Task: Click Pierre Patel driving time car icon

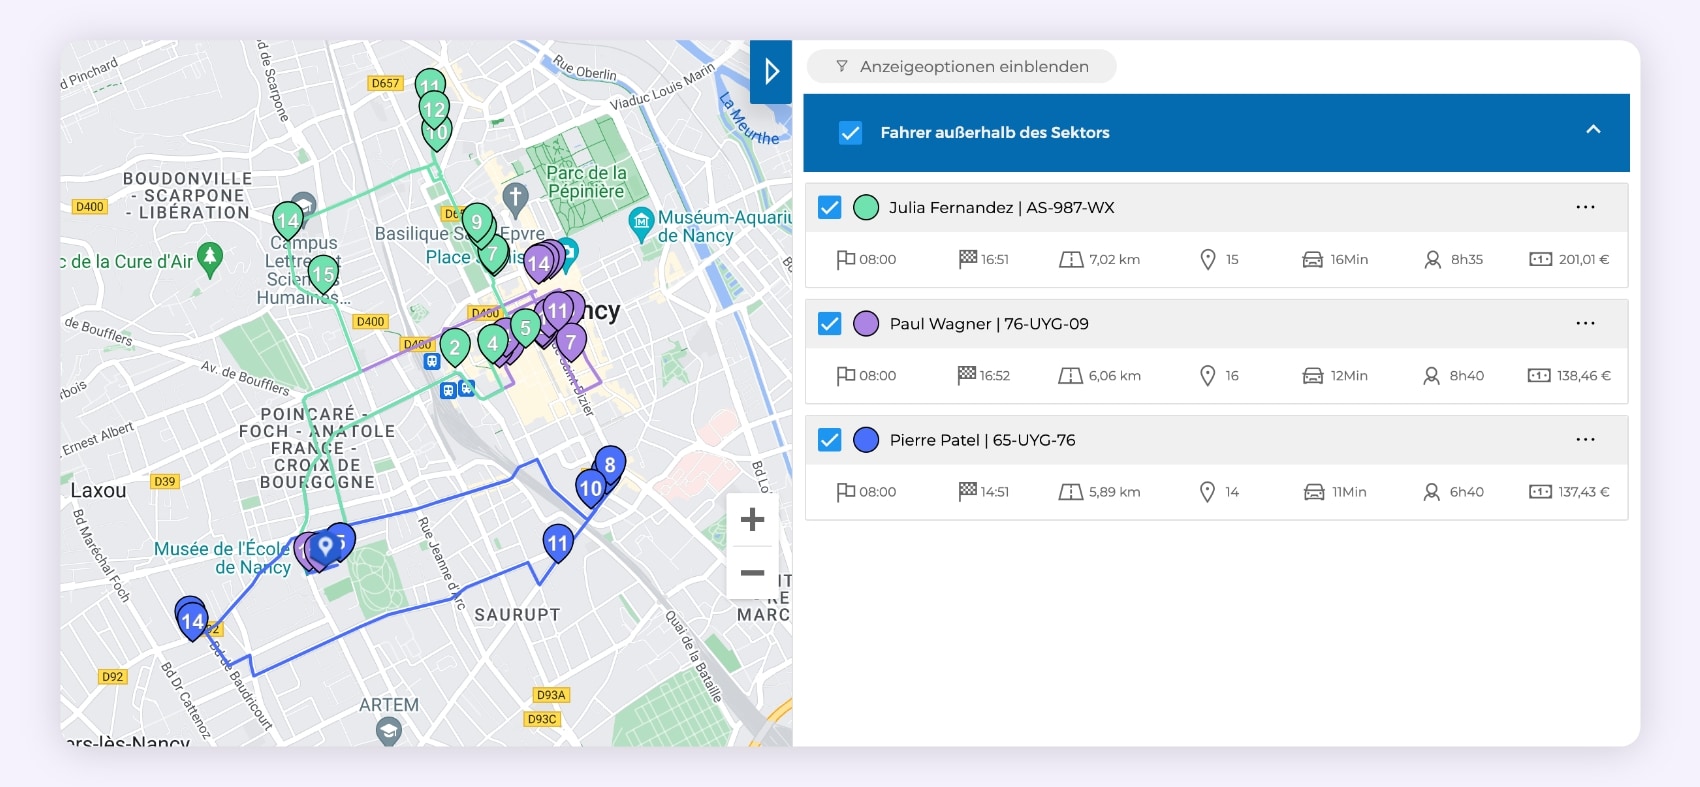Action: tap(1314, 491)
